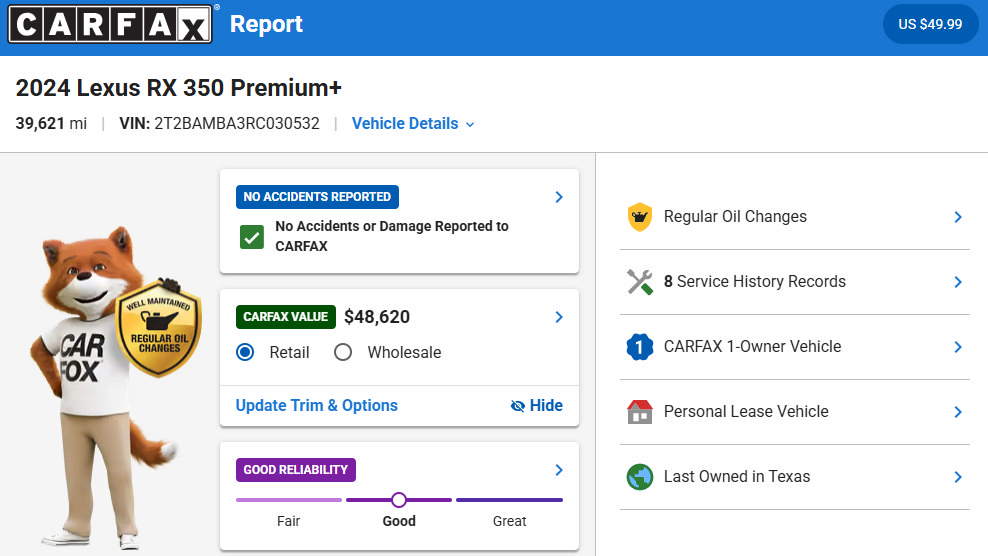
Task: Open Update Trim & Options link
Action: pyautogui.click(x=317, y=405)
